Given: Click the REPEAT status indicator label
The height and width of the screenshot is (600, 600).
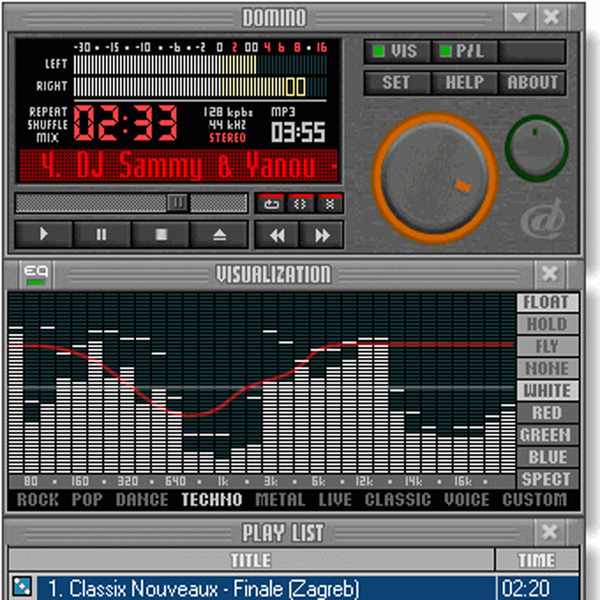Looking at the screenshot, I should [48, 112].
